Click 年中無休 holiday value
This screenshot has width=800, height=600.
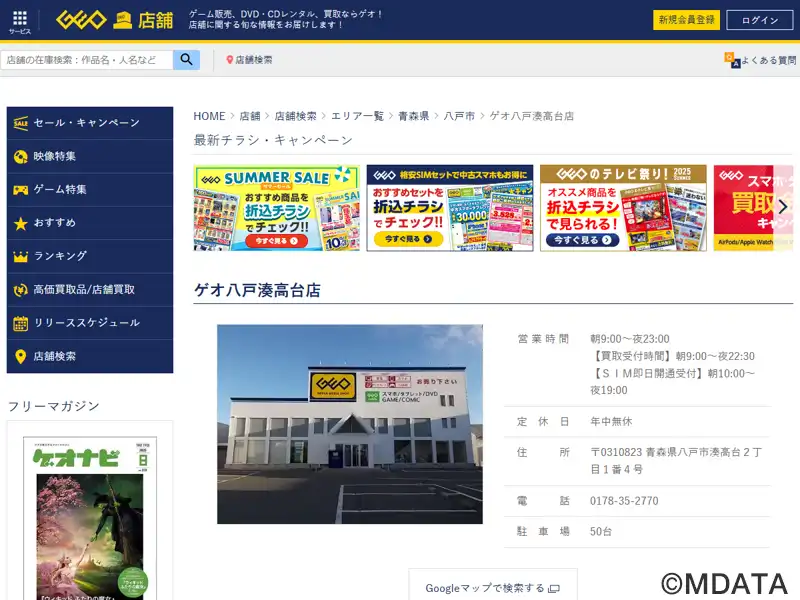point(611,421)
